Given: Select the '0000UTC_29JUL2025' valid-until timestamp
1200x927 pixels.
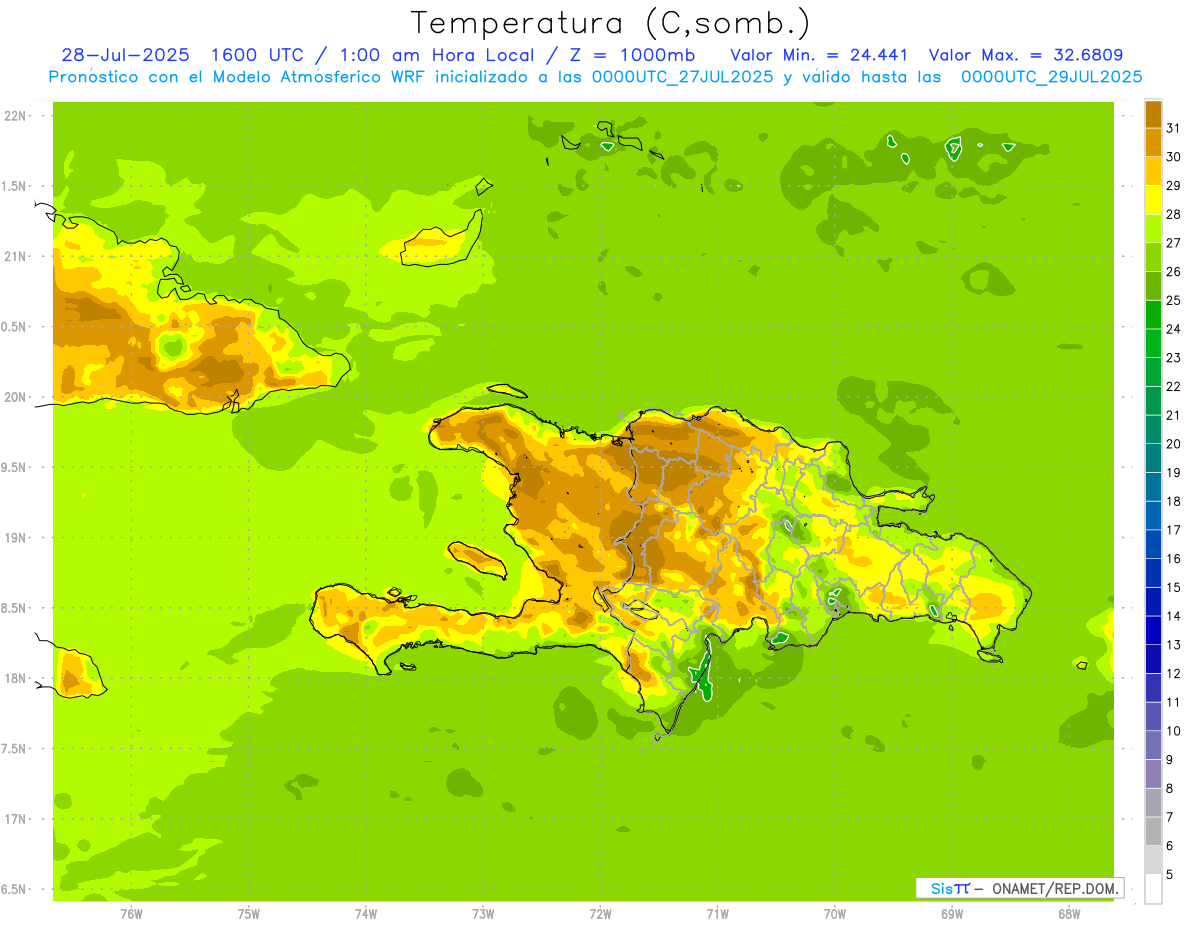Looking at the screenshot, I should [x=1051, y=77].
